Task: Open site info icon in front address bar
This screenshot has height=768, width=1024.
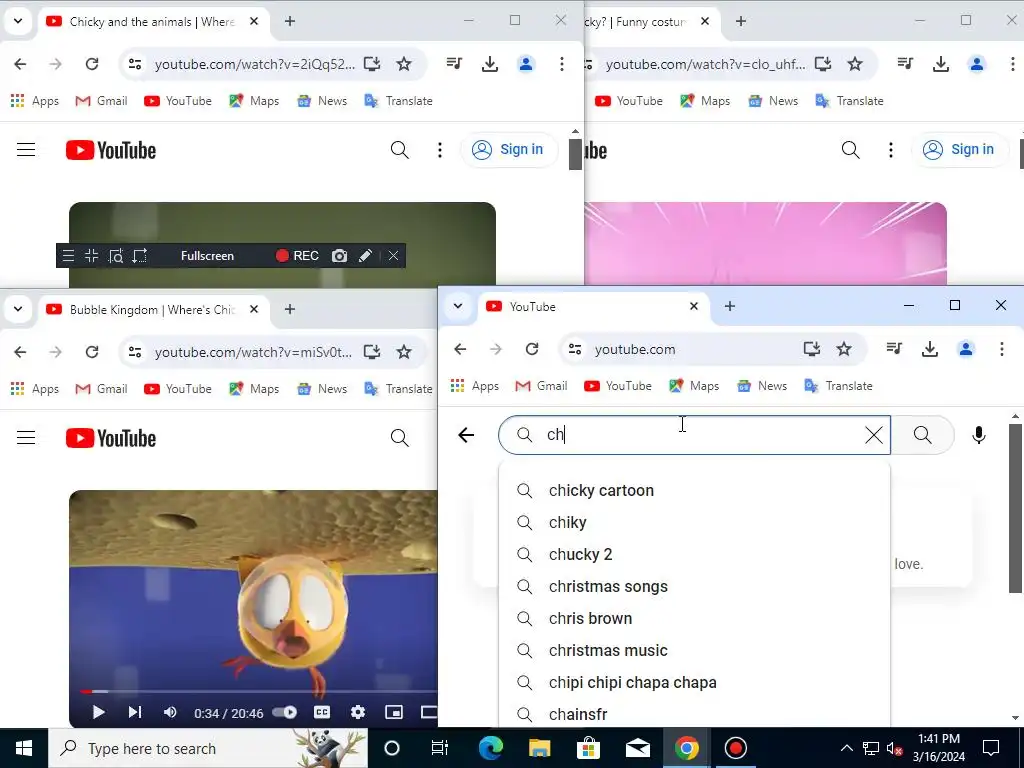Action: pos(575,349)
